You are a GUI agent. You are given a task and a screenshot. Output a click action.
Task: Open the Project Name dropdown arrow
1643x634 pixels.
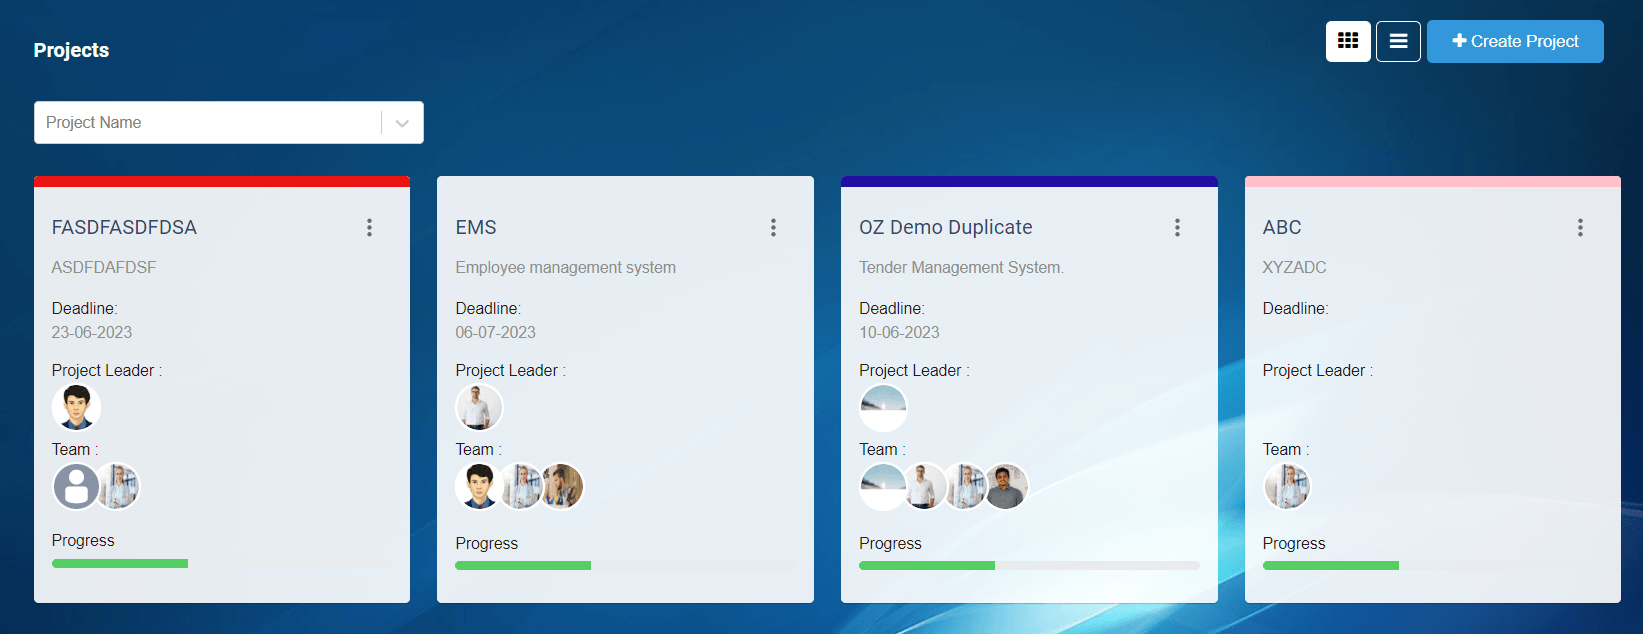[402, 123]
